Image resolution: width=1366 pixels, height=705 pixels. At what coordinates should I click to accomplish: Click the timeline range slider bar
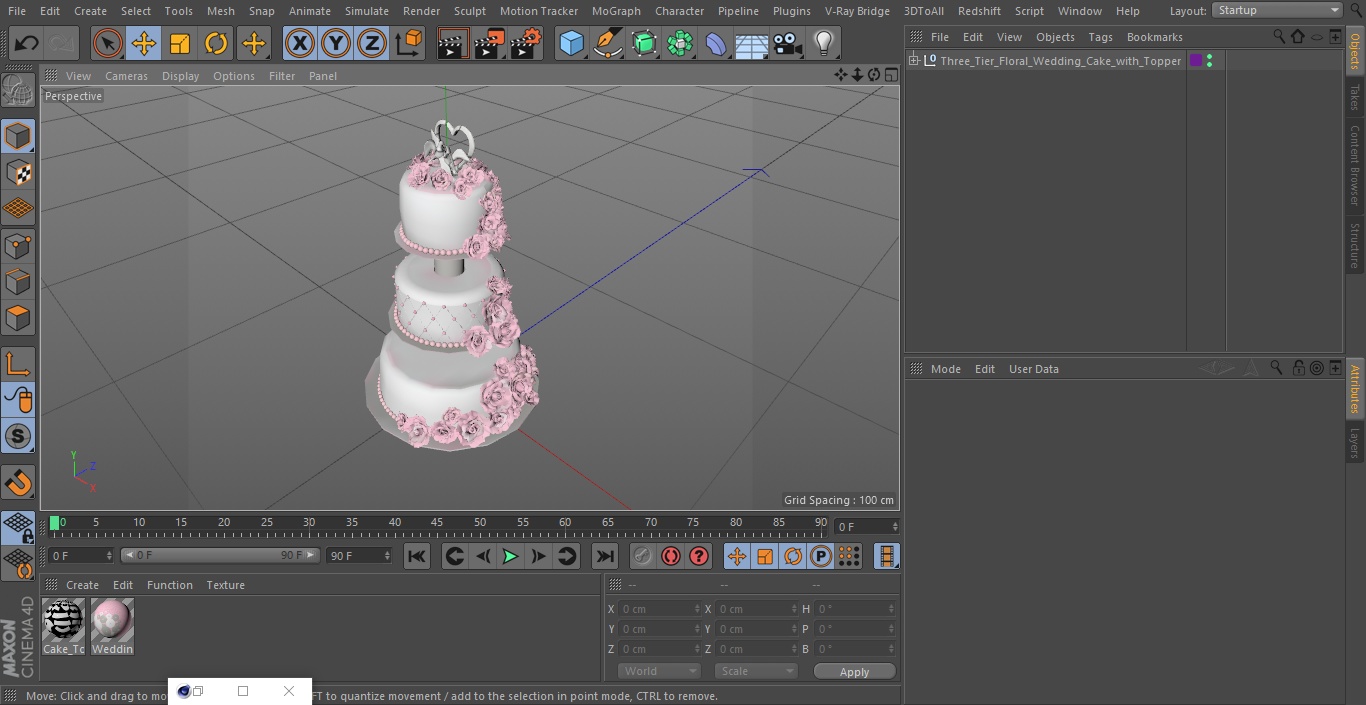click(x=220, y=555)
